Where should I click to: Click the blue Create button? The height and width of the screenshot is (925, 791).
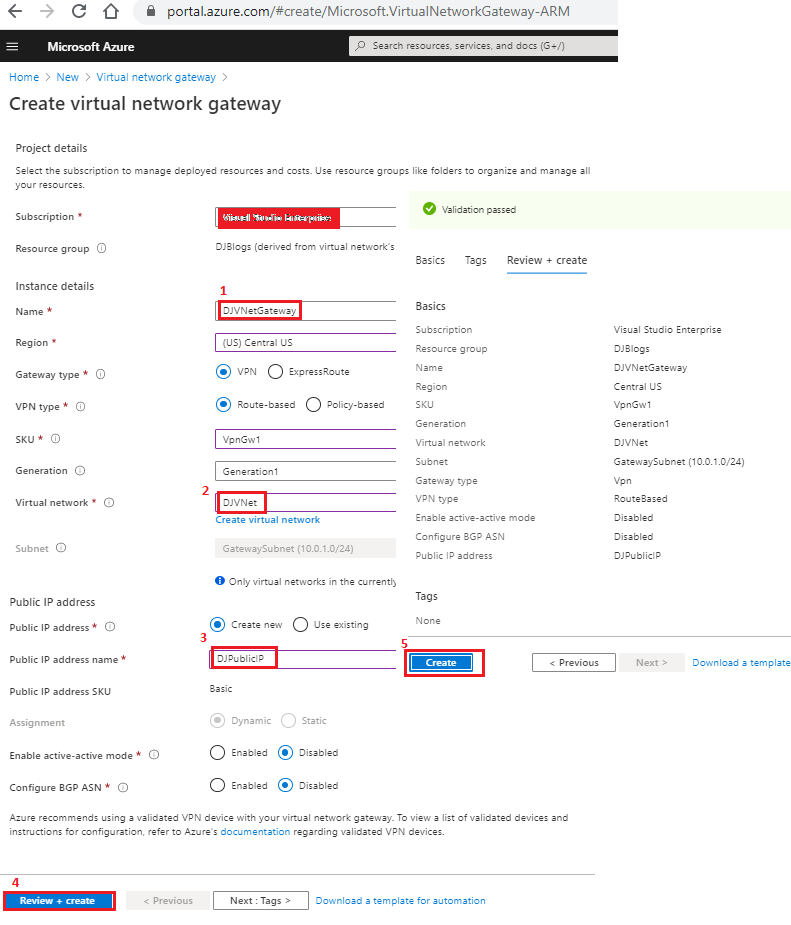(441, 662)
